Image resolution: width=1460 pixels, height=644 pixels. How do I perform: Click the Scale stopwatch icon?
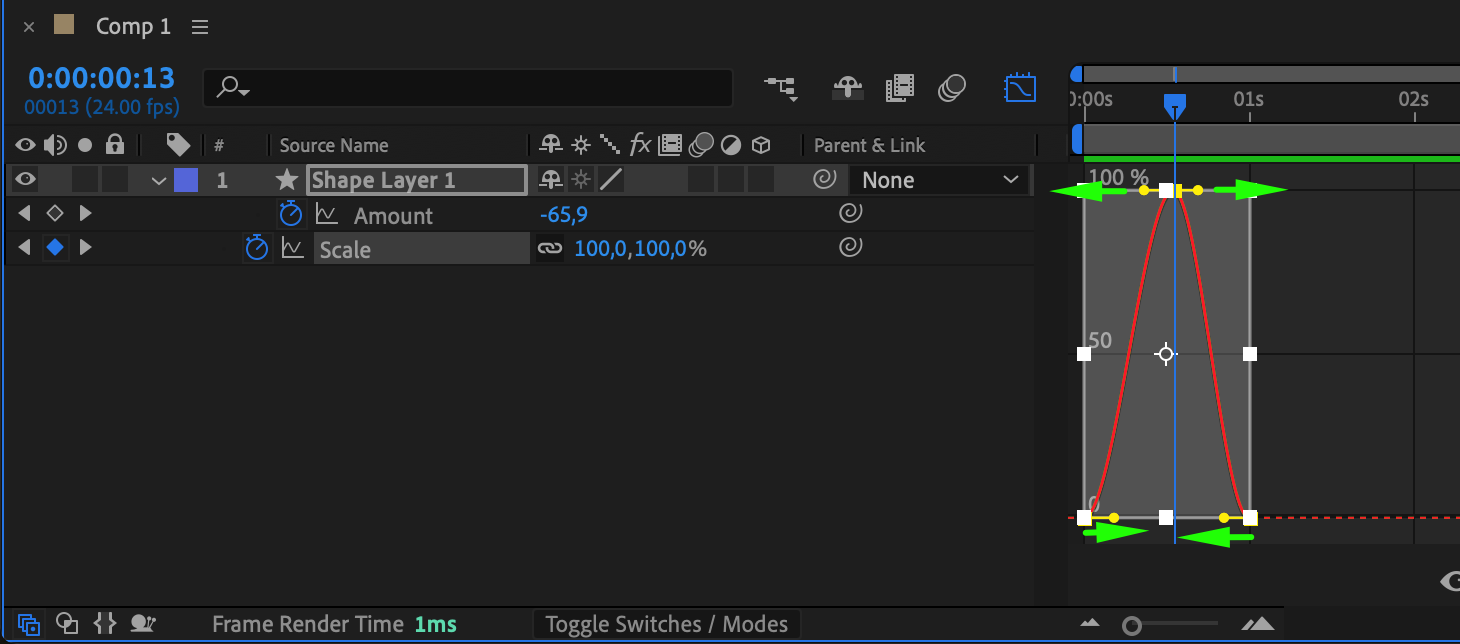point(257,248)
